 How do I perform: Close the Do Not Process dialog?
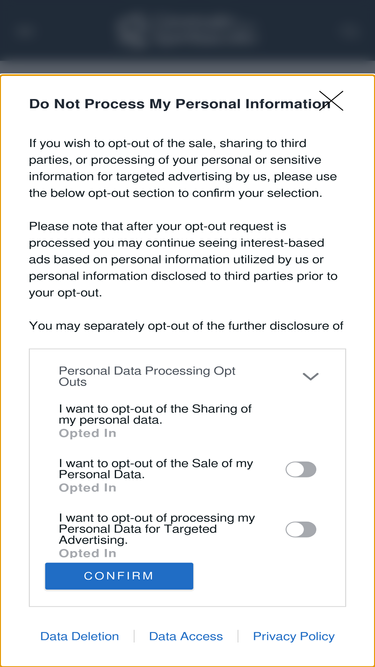(331, 101)
